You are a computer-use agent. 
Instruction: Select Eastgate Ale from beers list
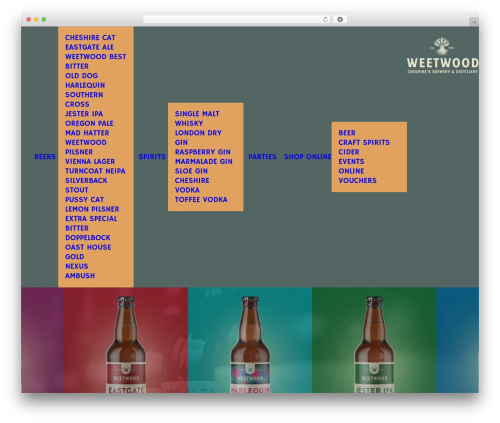90,47
